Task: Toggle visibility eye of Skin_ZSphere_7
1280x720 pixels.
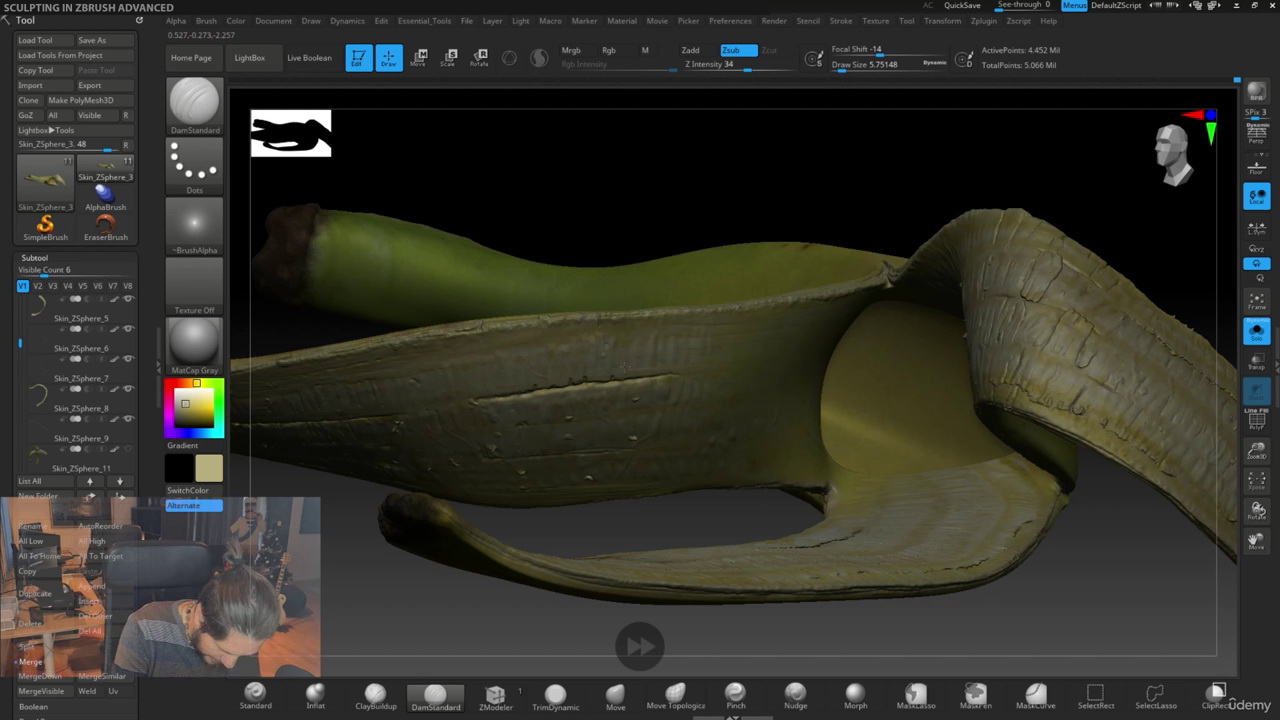Action: tap(128, 359)
